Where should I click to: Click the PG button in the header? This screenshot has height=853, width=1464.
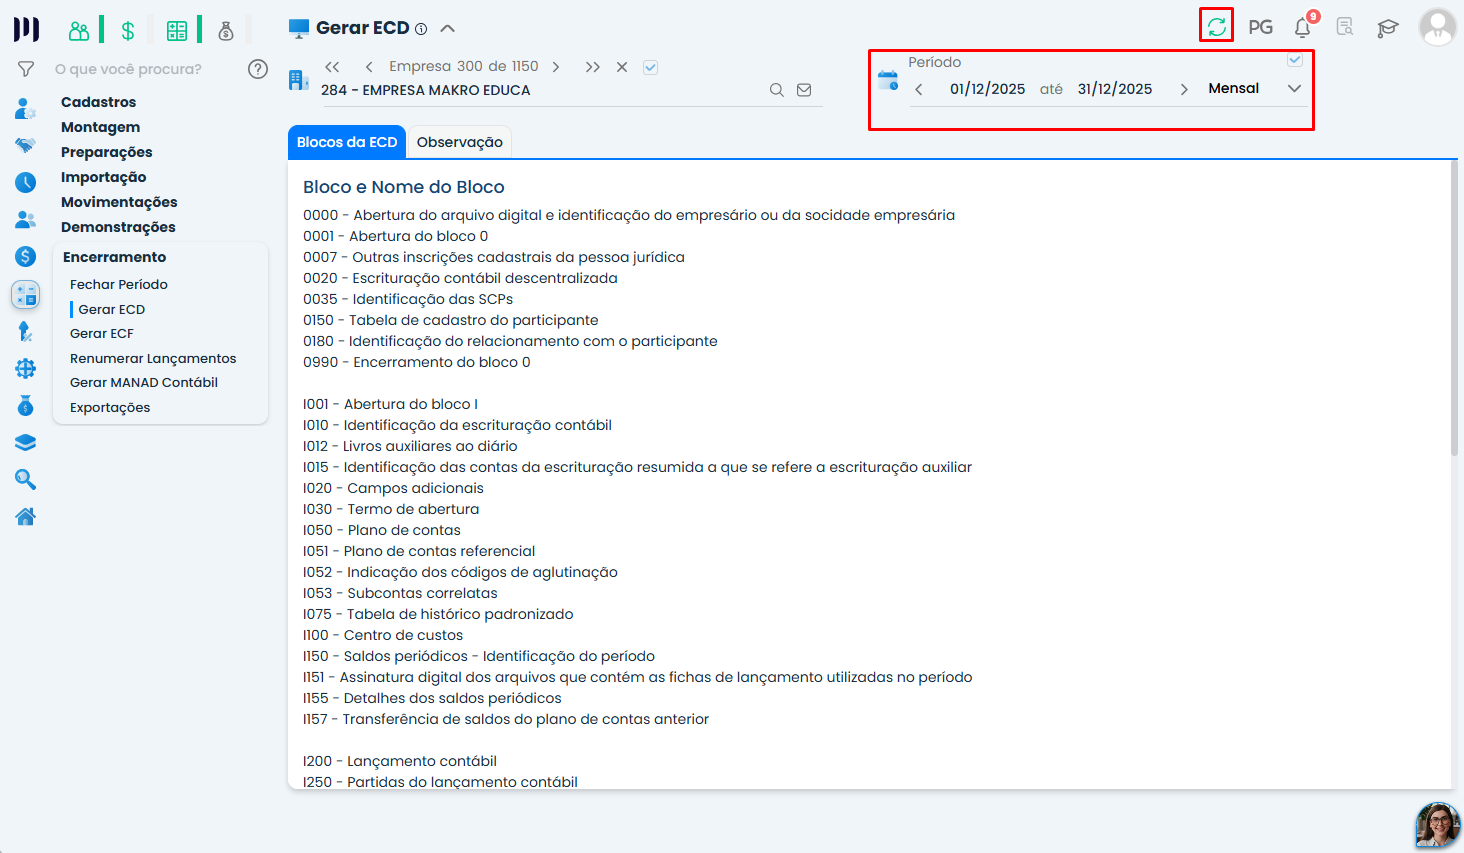coord(1261,27)
